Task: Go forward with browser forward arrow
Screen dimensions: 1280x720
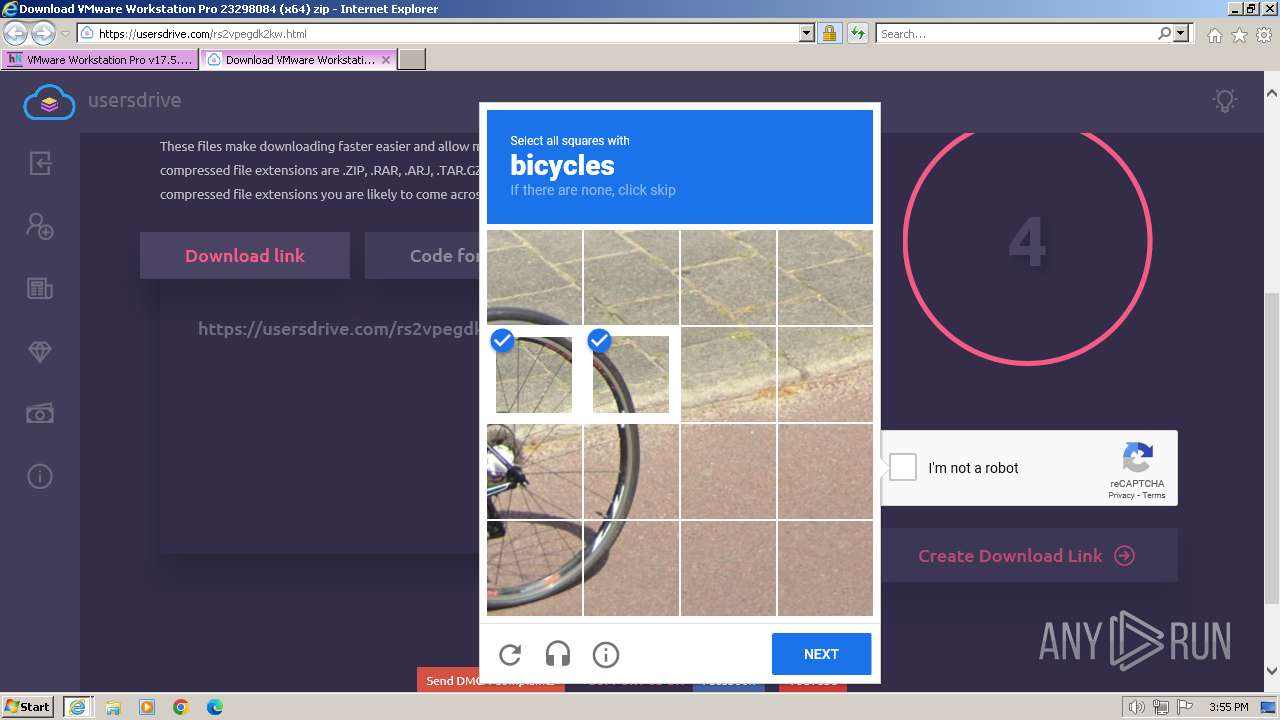Action: click(x=43, y=34)
